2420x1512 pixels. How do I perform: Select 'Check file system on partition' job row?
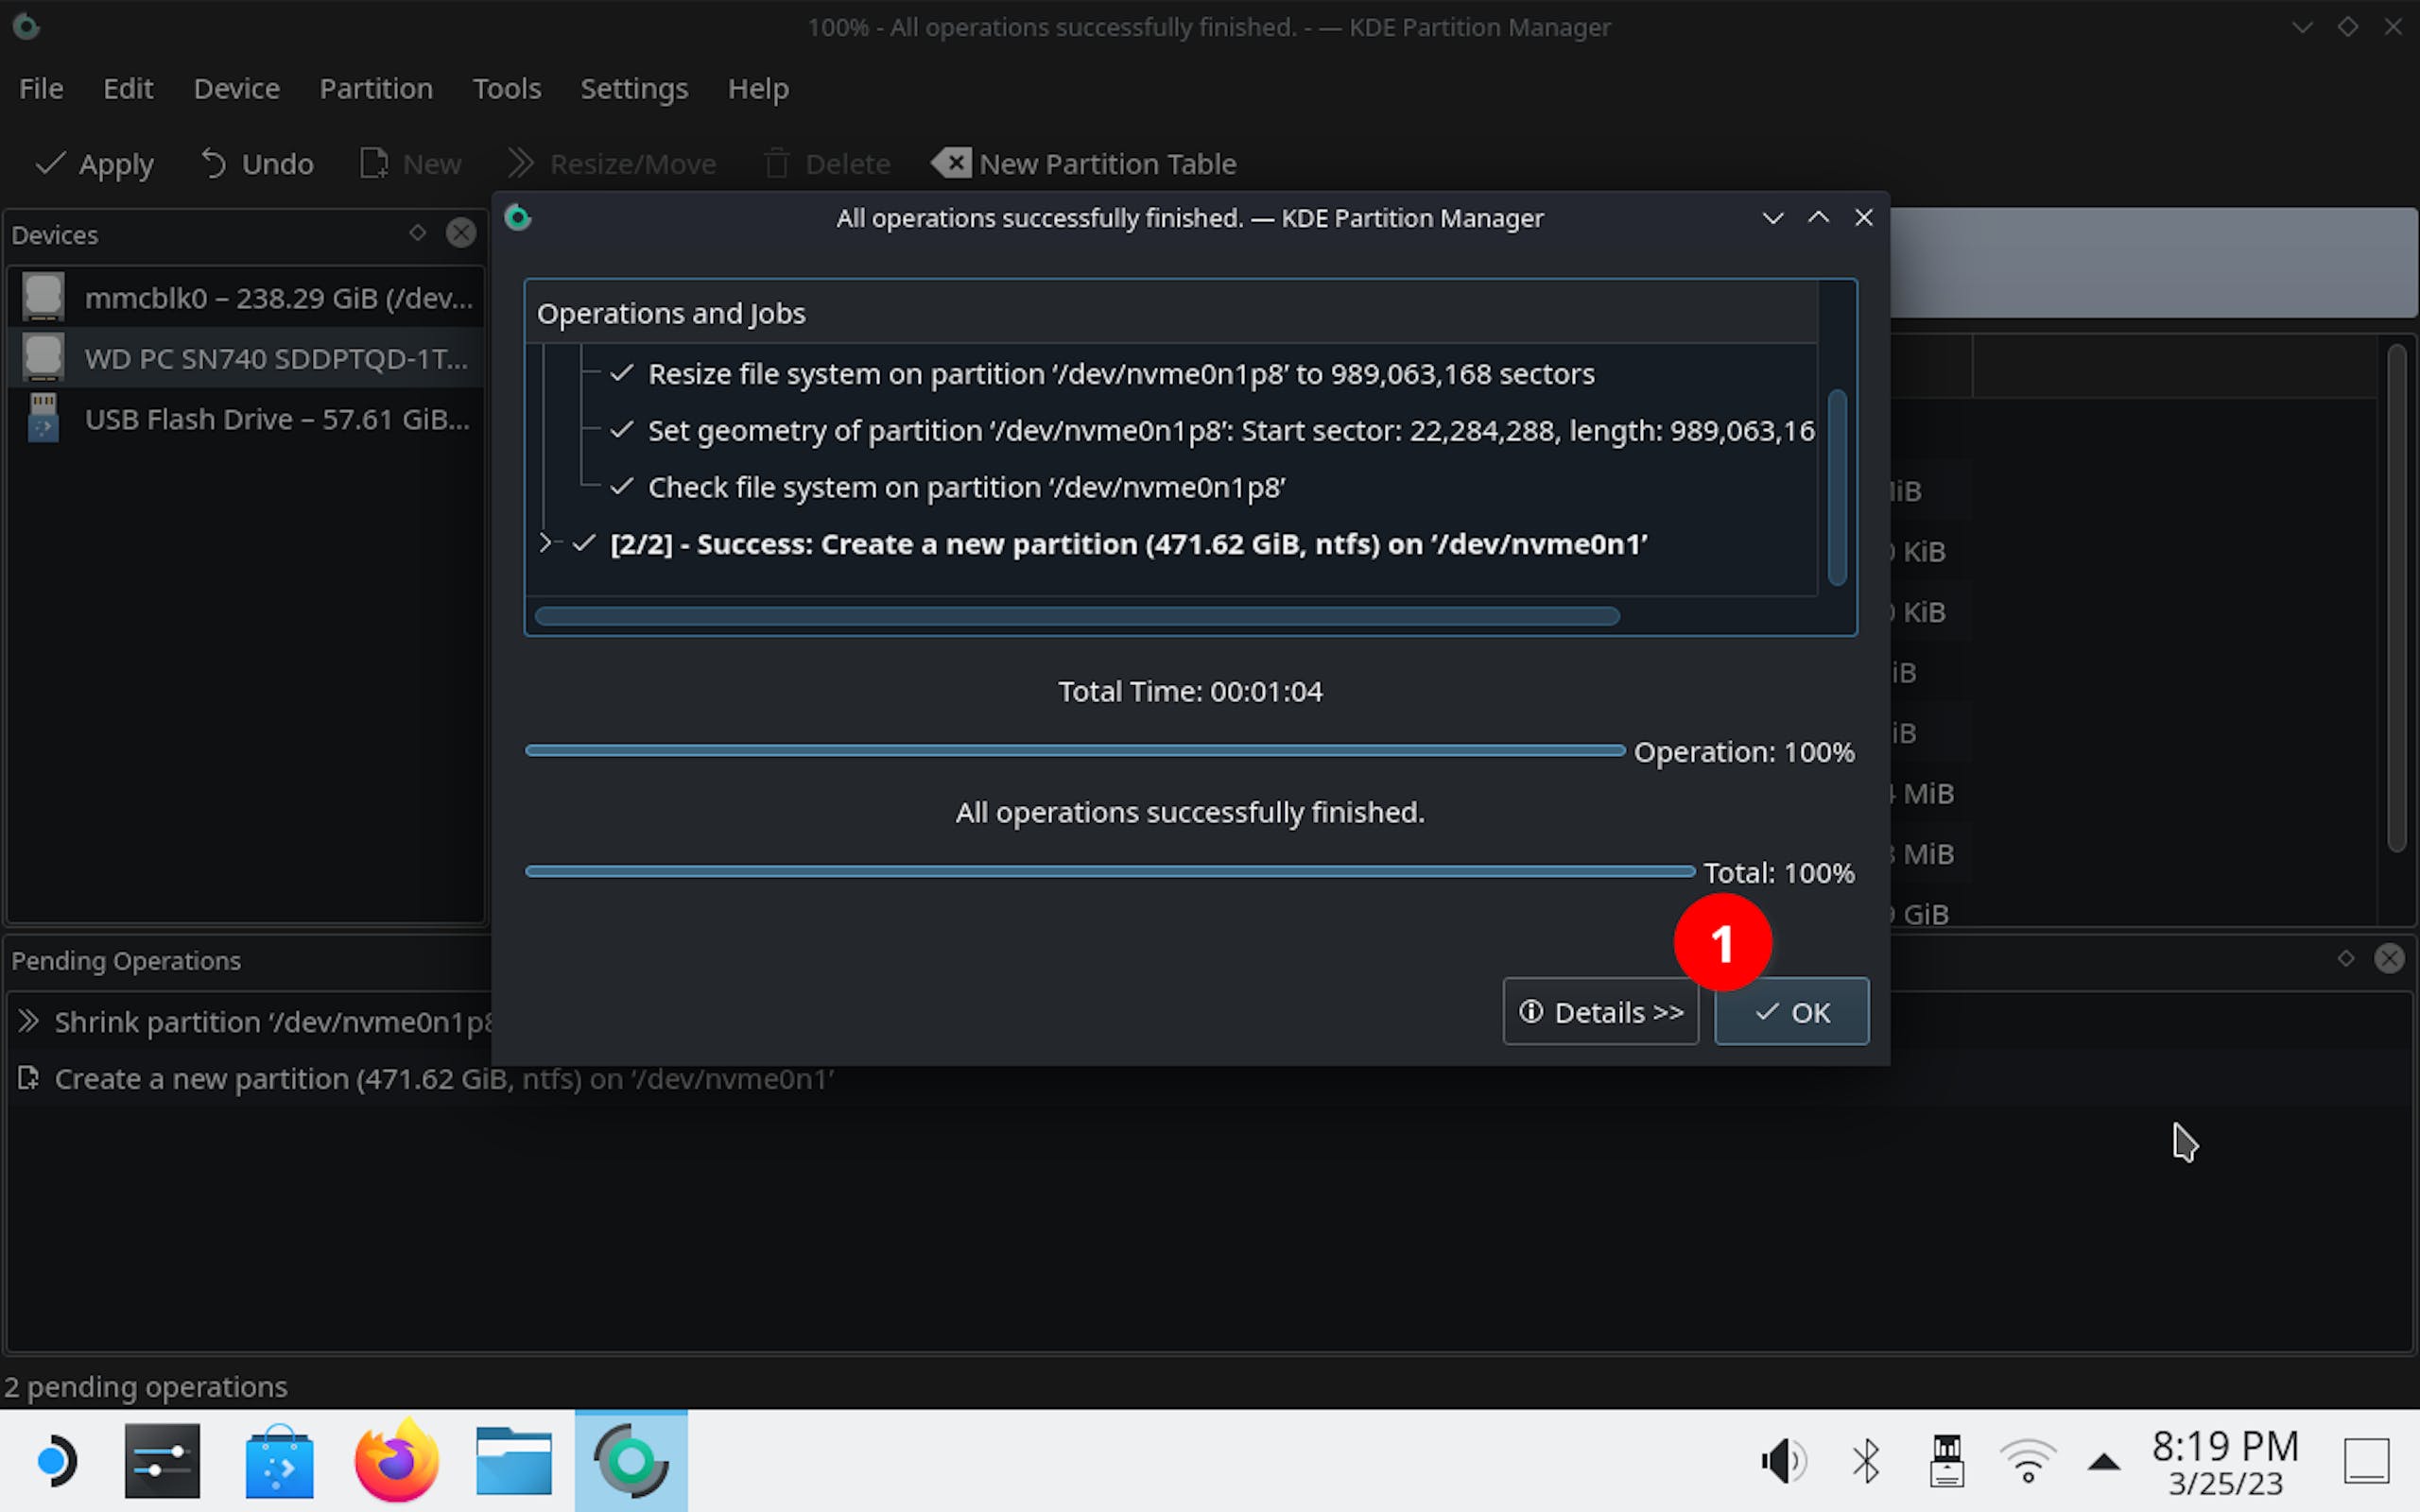[x=966, y=488]
